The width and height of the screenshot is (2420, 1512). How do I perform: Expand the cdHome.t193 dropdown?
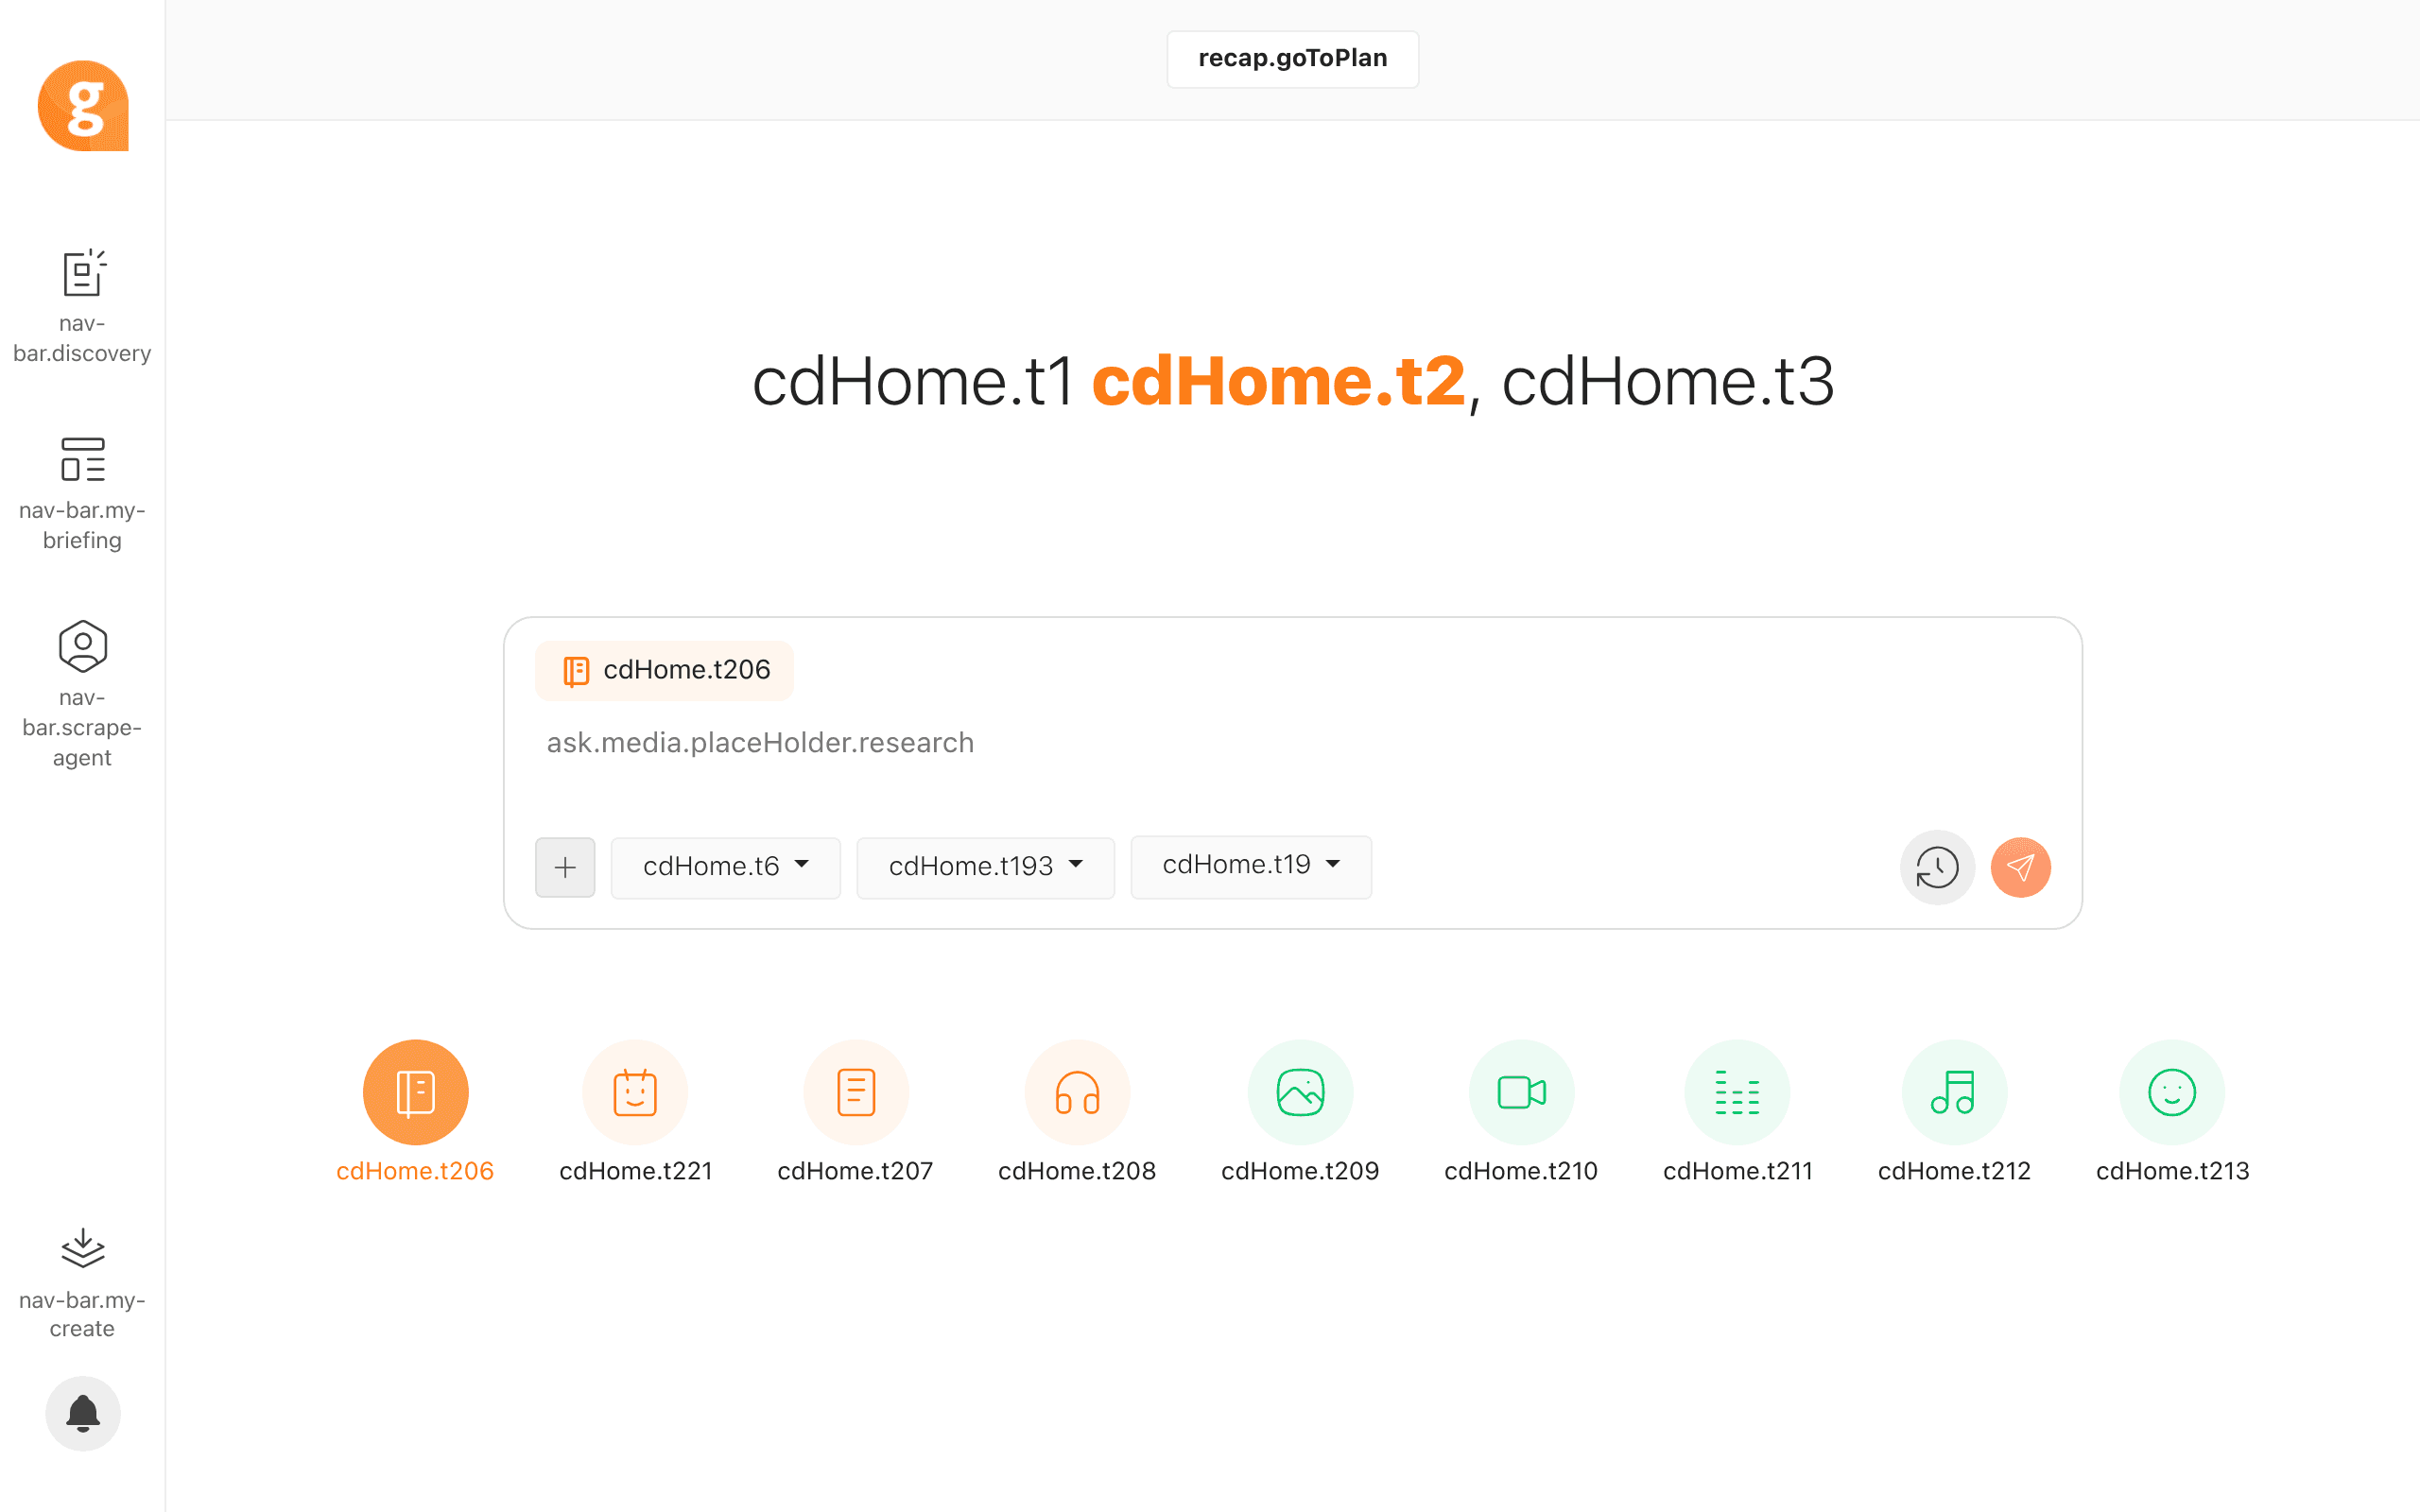[x=985, y=867]
